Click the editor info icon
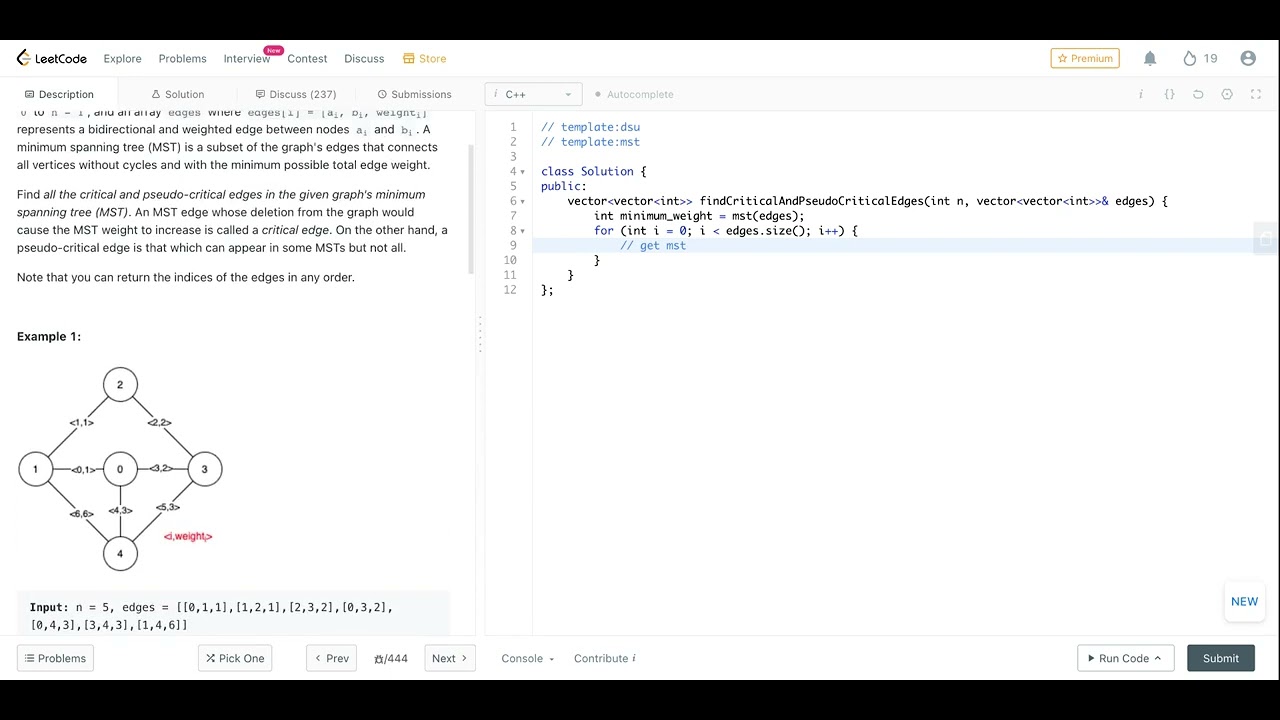The height and width of the screenshot is (720, 1280). [x=1141, y=94]
